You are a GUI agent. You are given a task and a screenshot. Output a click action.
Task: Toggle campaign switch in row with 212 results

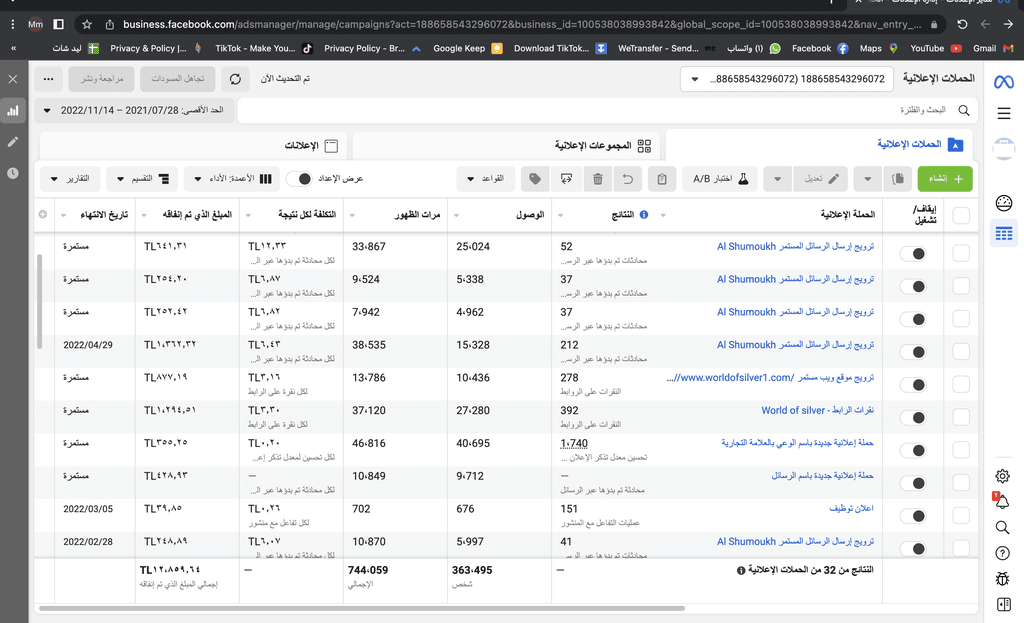(913, 352)
